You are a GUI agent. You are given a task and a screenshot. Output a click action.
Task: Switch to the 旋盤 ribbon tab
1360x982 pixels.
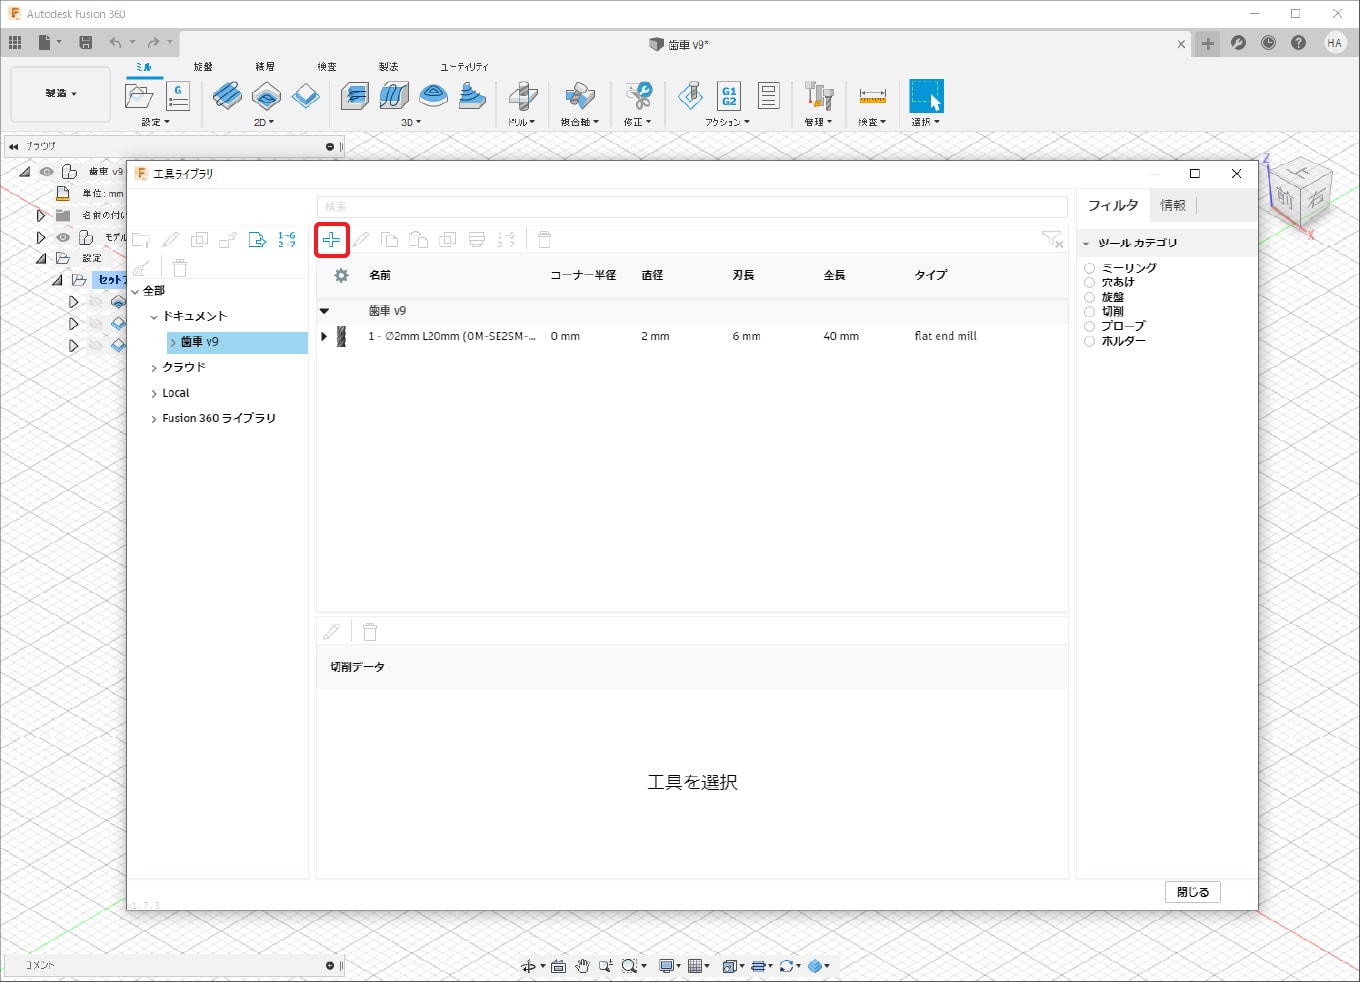[x=203, y=67]
